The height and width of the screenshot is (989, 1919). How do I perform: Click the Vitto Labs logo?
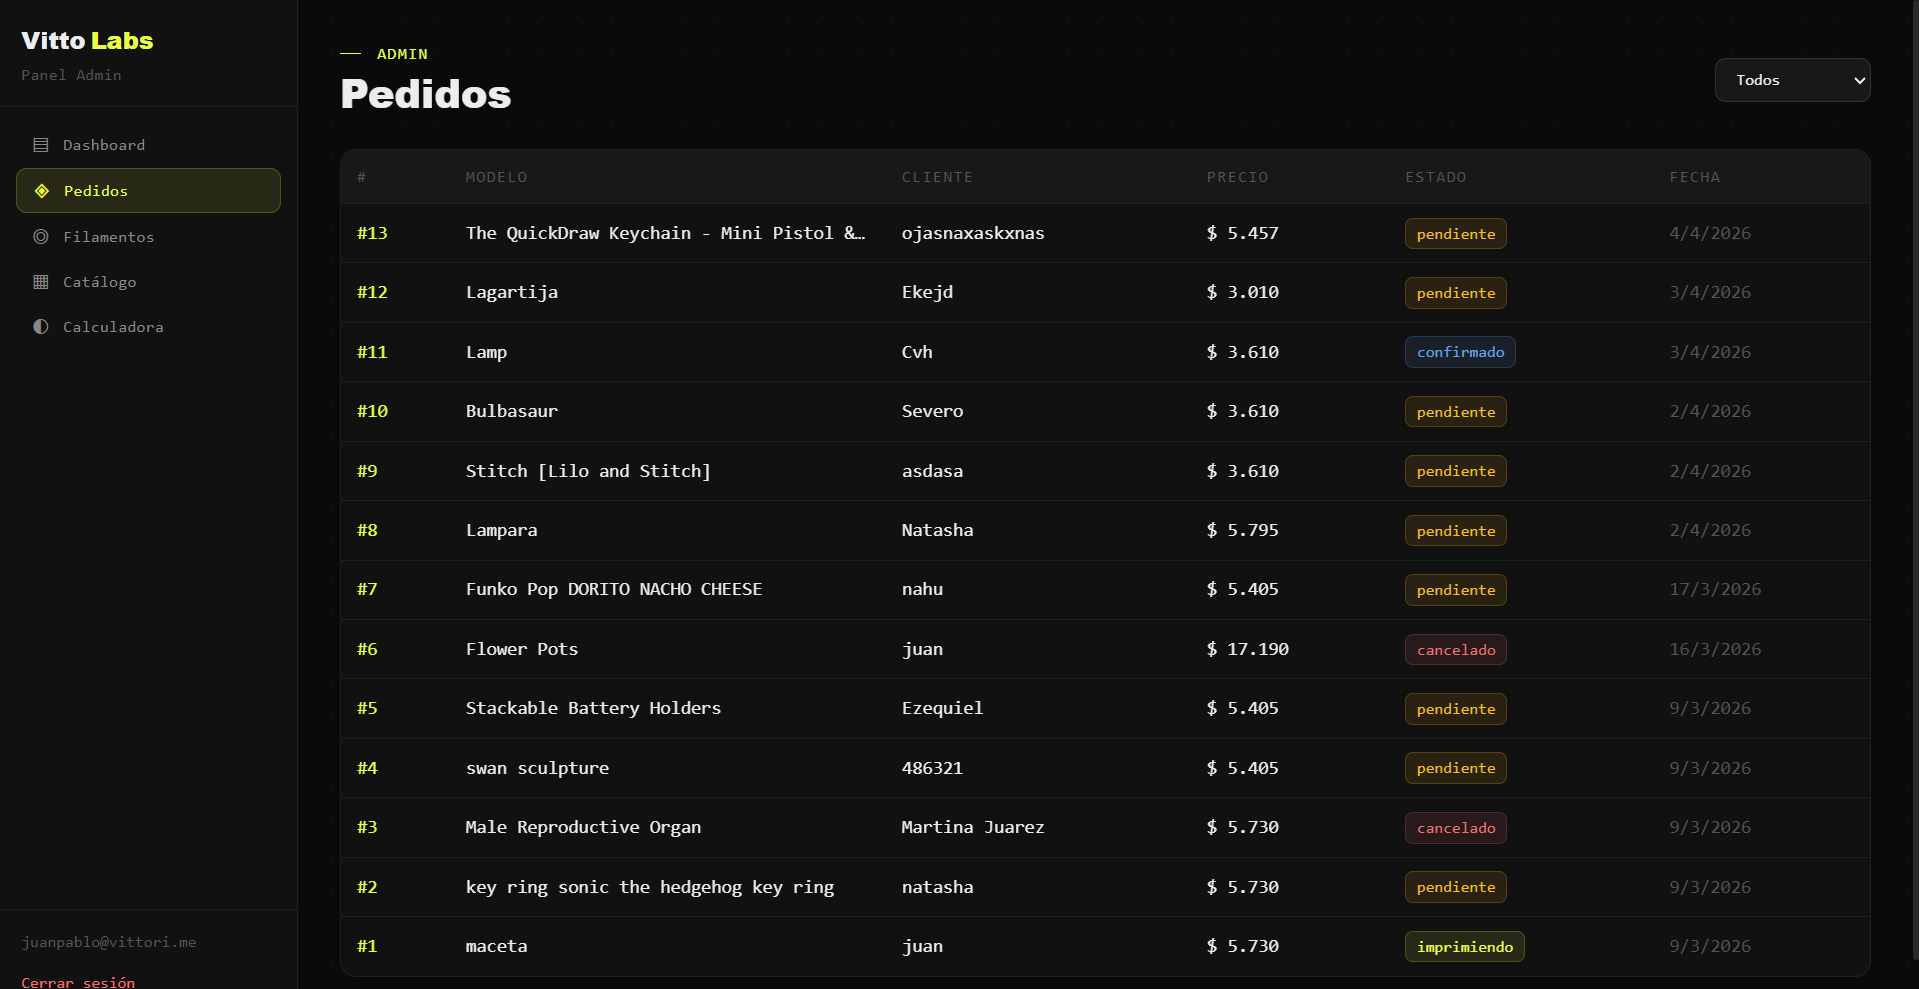[x=87, y=41]
